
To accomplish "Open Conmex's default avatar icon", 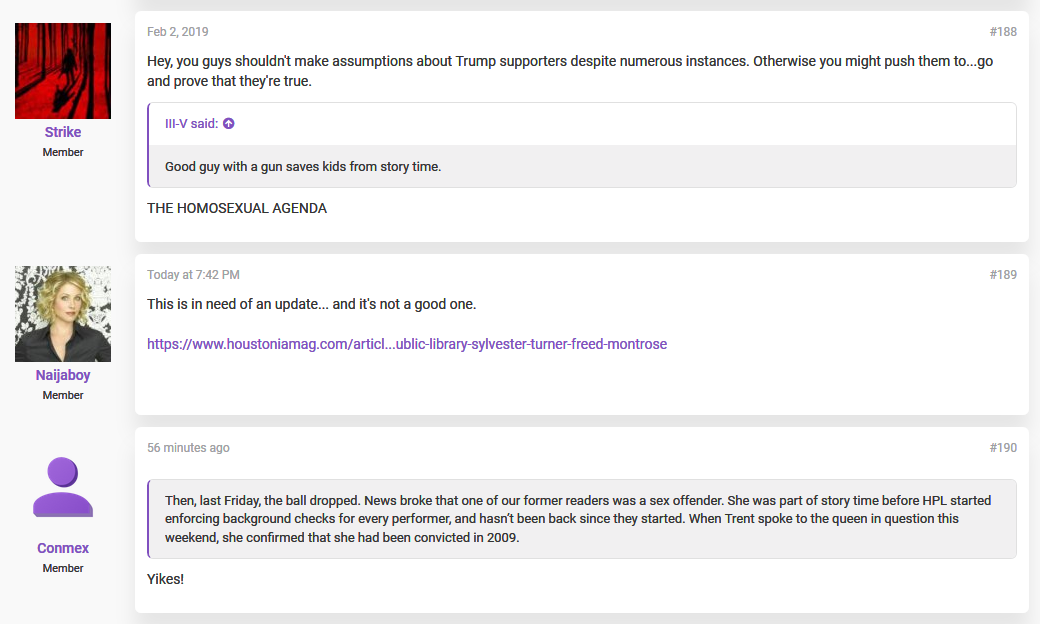I will [x=63, y=487].
